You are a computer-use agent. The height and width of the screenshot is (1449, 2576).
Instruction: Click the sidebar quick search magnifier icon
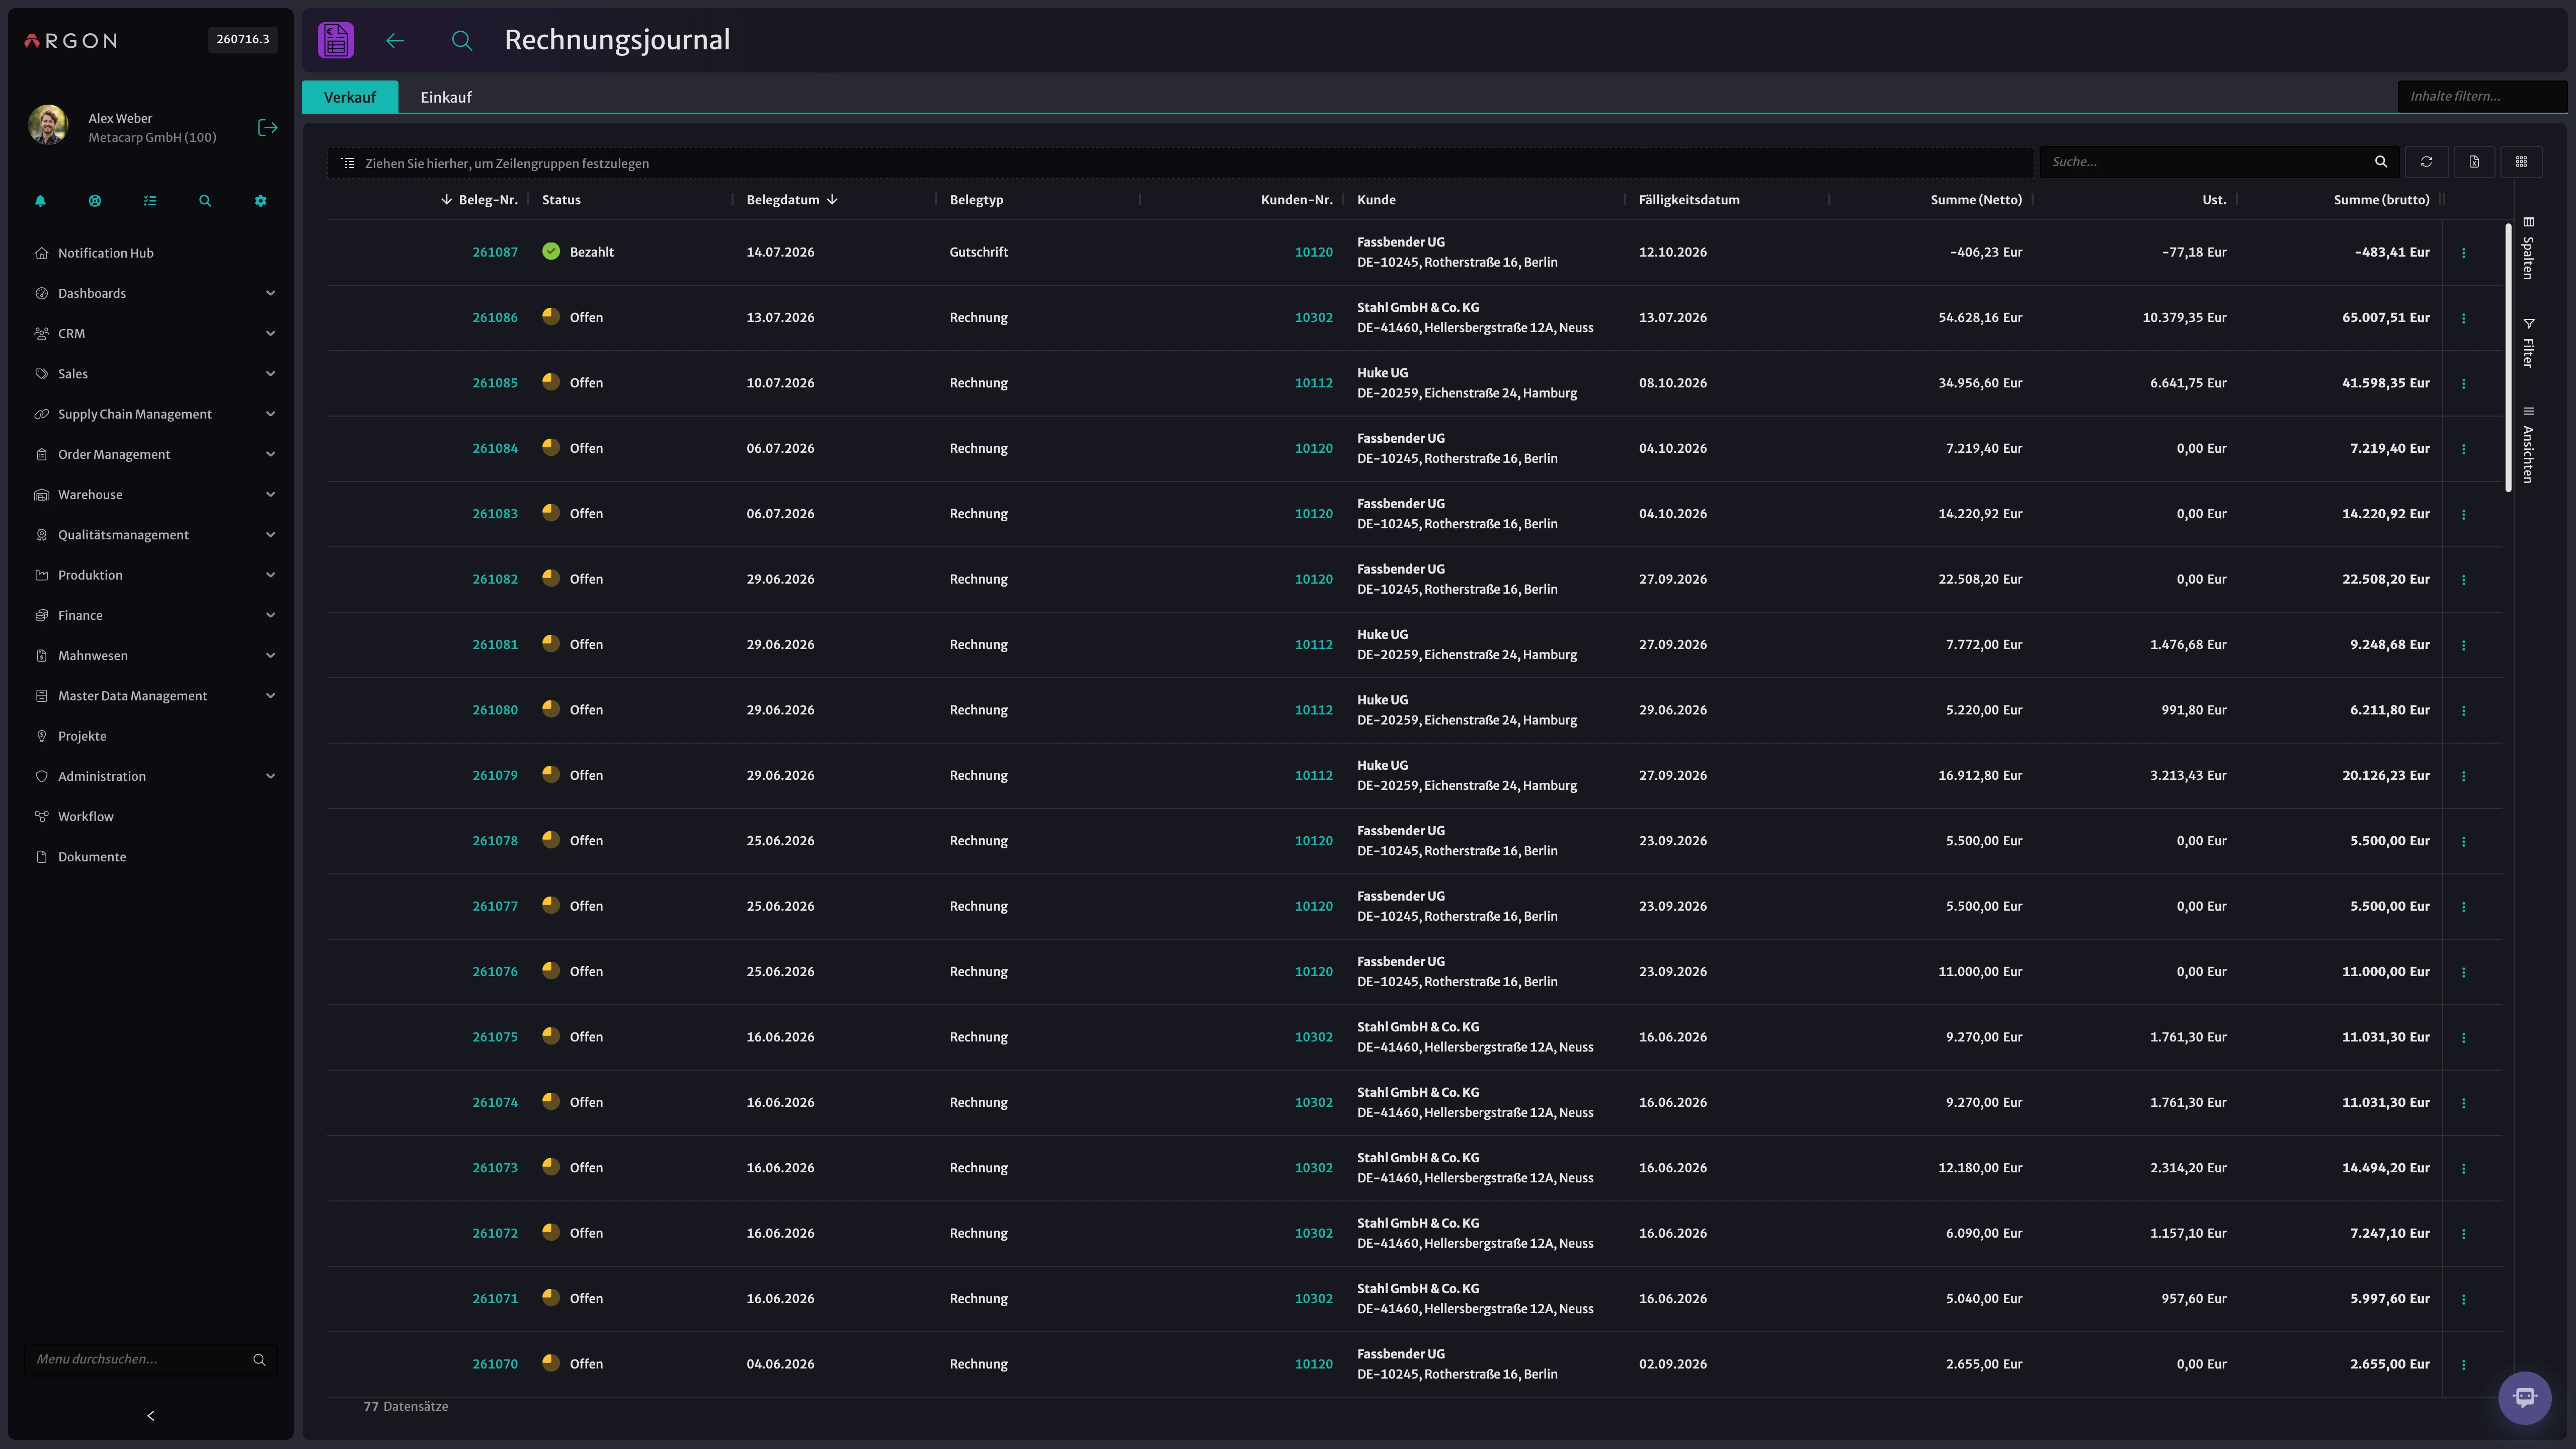(x=205, y=201)
